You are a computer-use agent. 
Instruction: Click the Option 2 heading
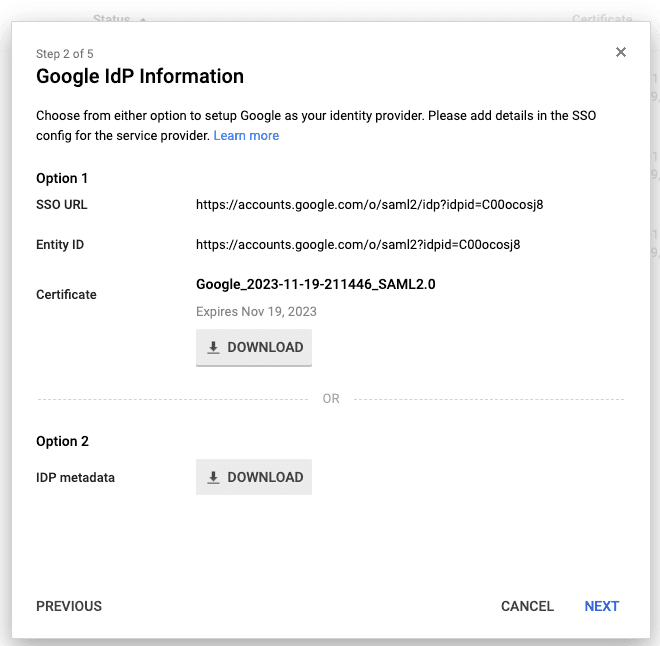point(62,441)
